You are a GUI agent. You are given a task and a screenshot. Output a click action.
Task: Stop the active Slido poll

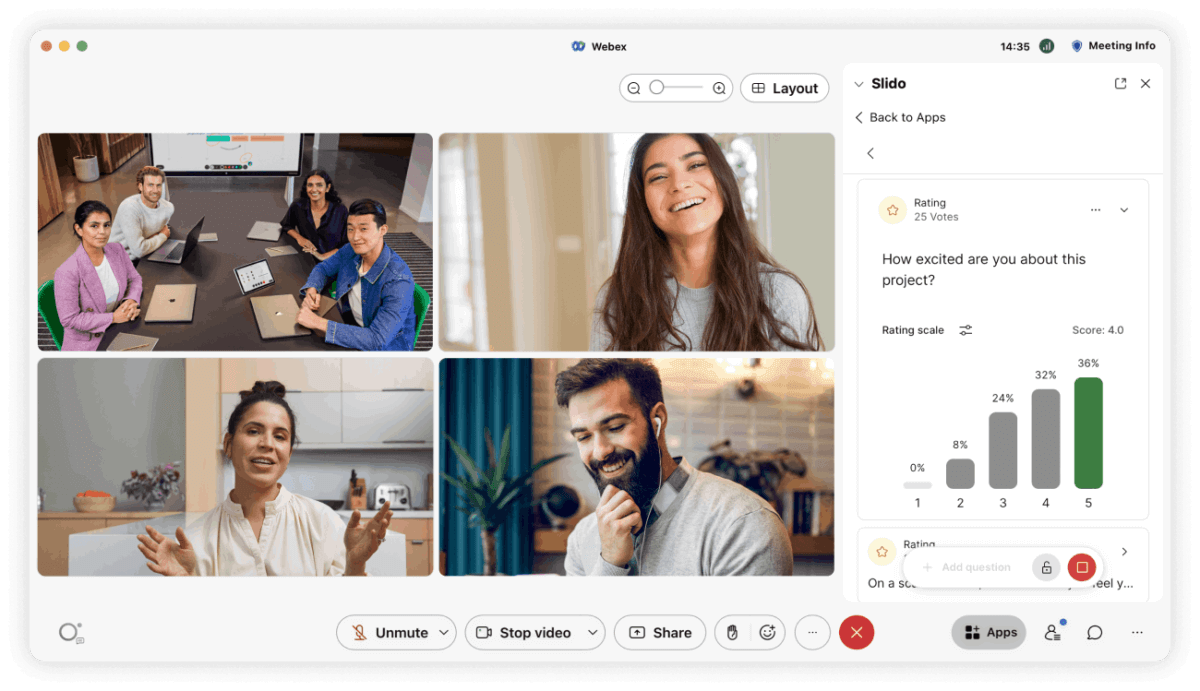tap(1081, 567)
